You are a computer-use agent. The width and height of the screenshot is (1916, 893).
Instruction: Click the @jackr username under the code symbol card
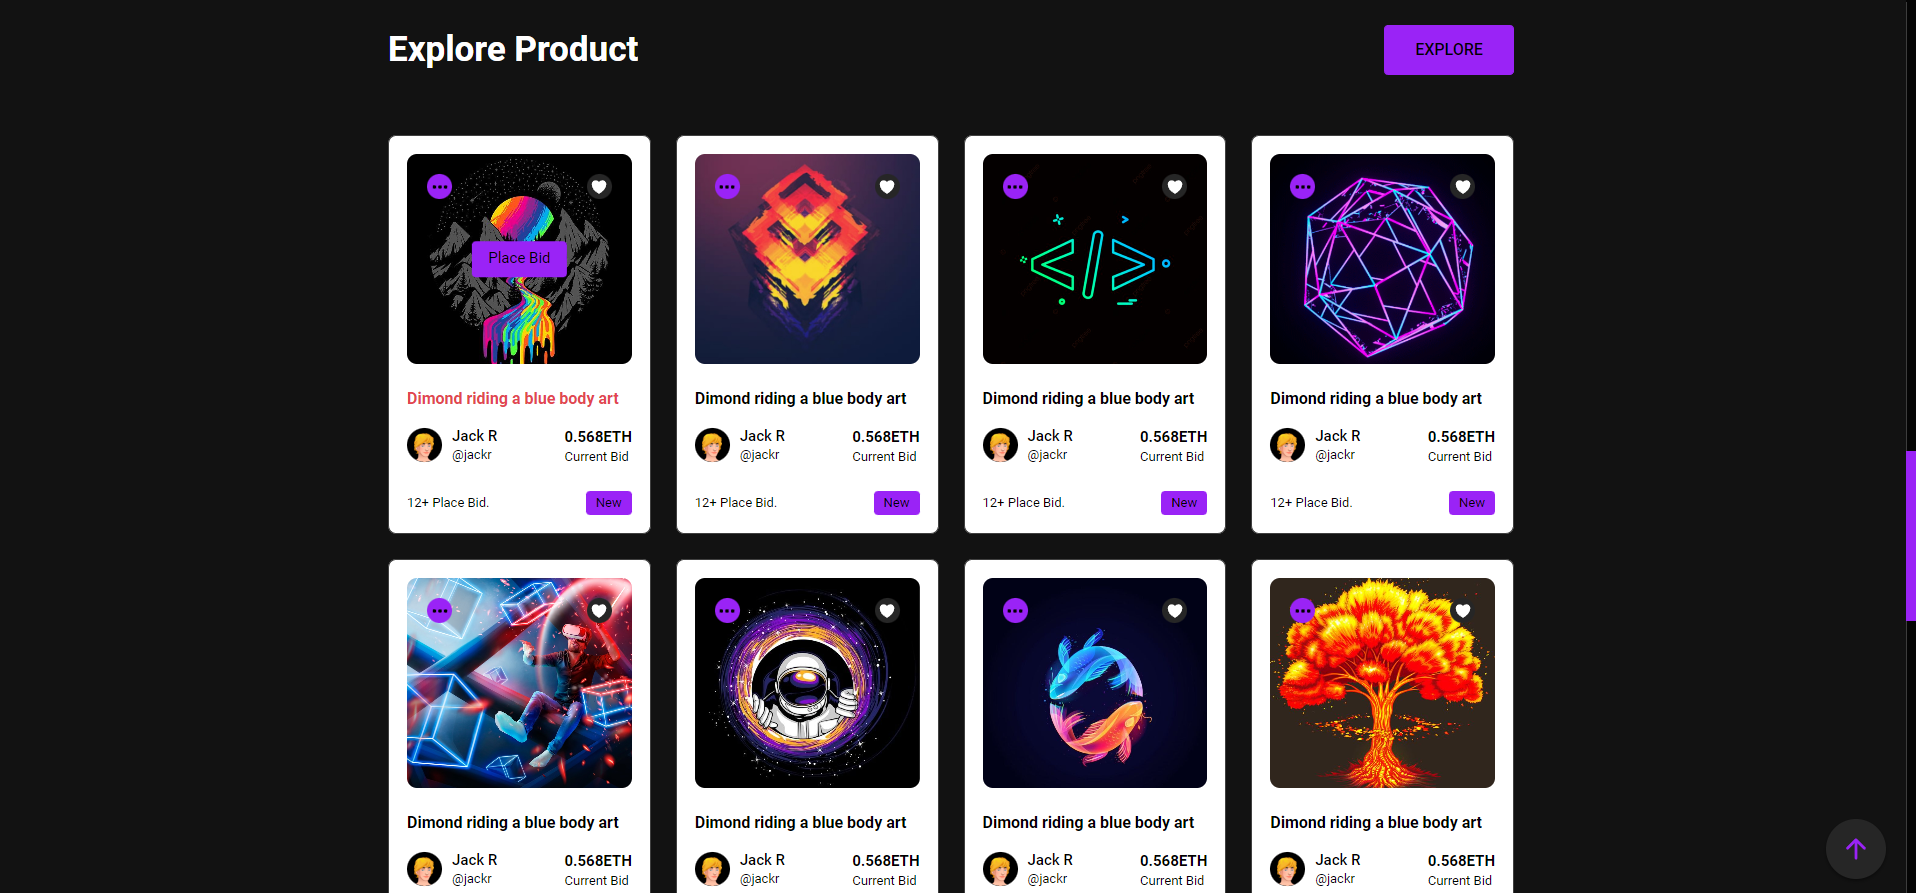(x=1047, y=455)
